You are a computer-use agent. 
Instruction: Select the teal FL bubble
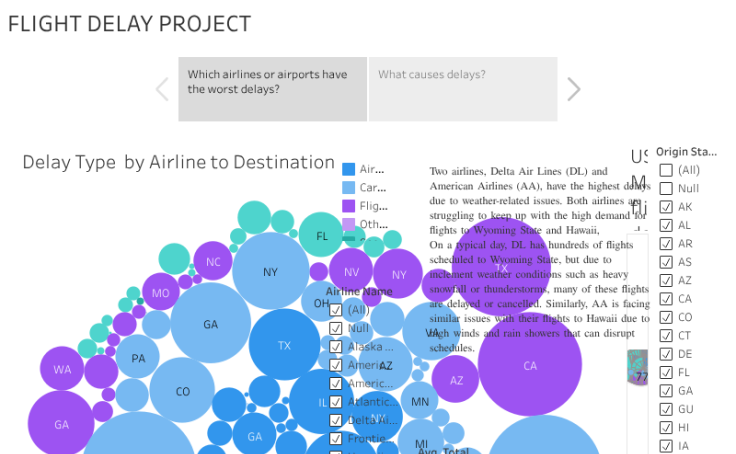(322, 236)
